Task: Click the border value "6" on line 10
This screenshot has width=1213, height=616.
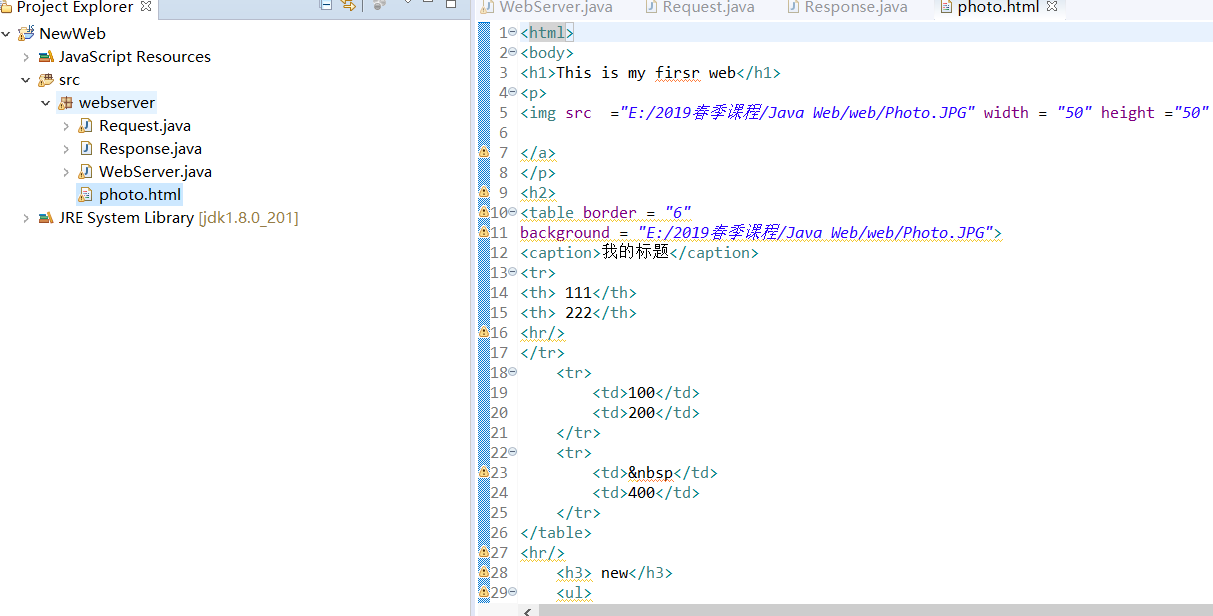Action: [678, 212]
